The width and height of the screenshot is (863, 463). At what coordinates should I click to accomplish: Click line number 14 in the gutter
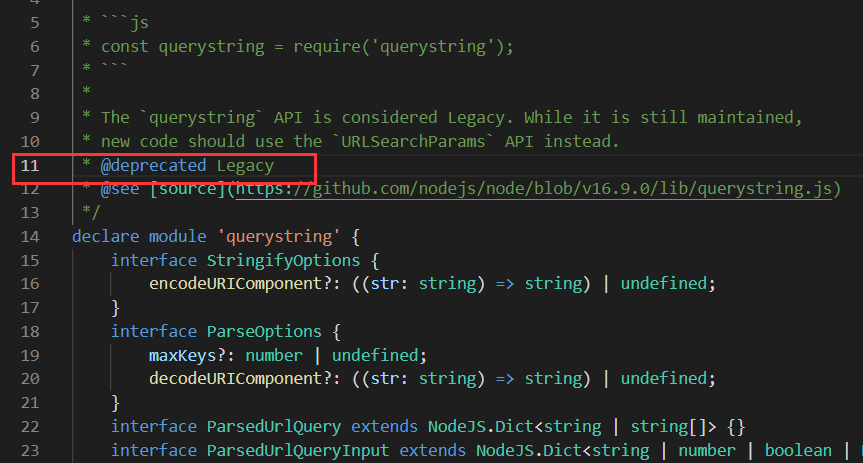30,236
